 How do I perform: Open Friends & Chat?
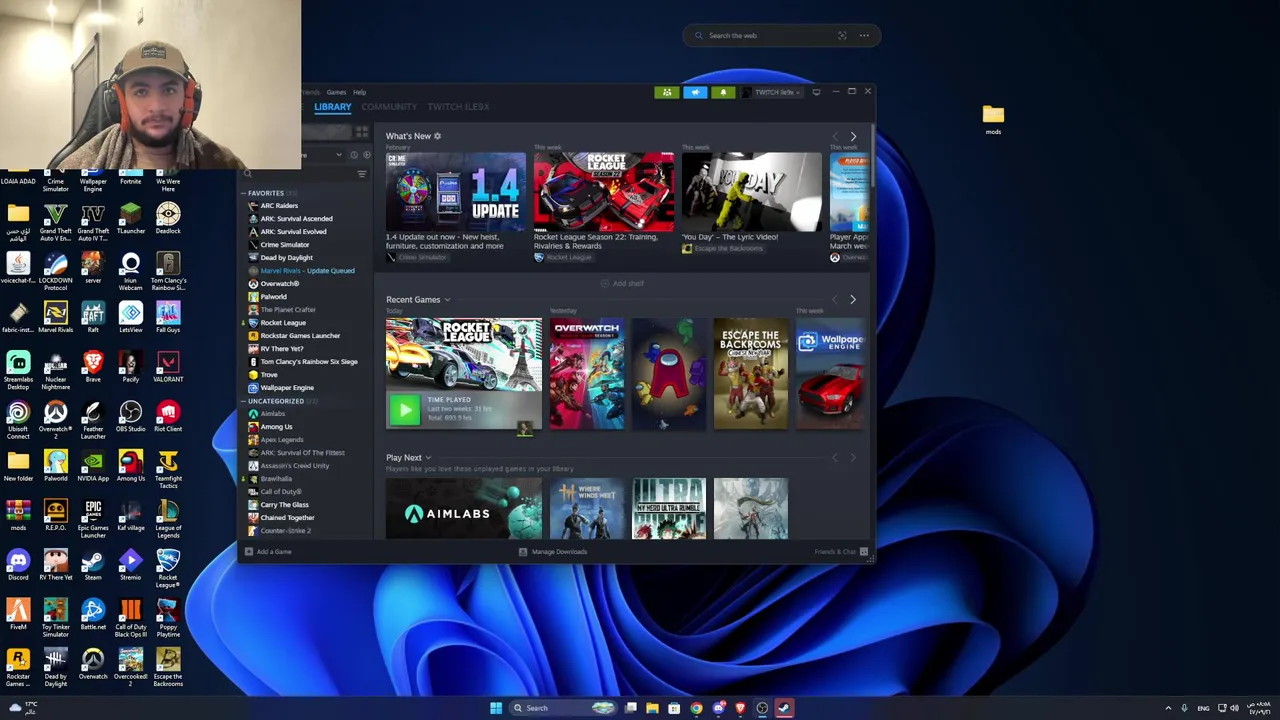pos(841,552)
